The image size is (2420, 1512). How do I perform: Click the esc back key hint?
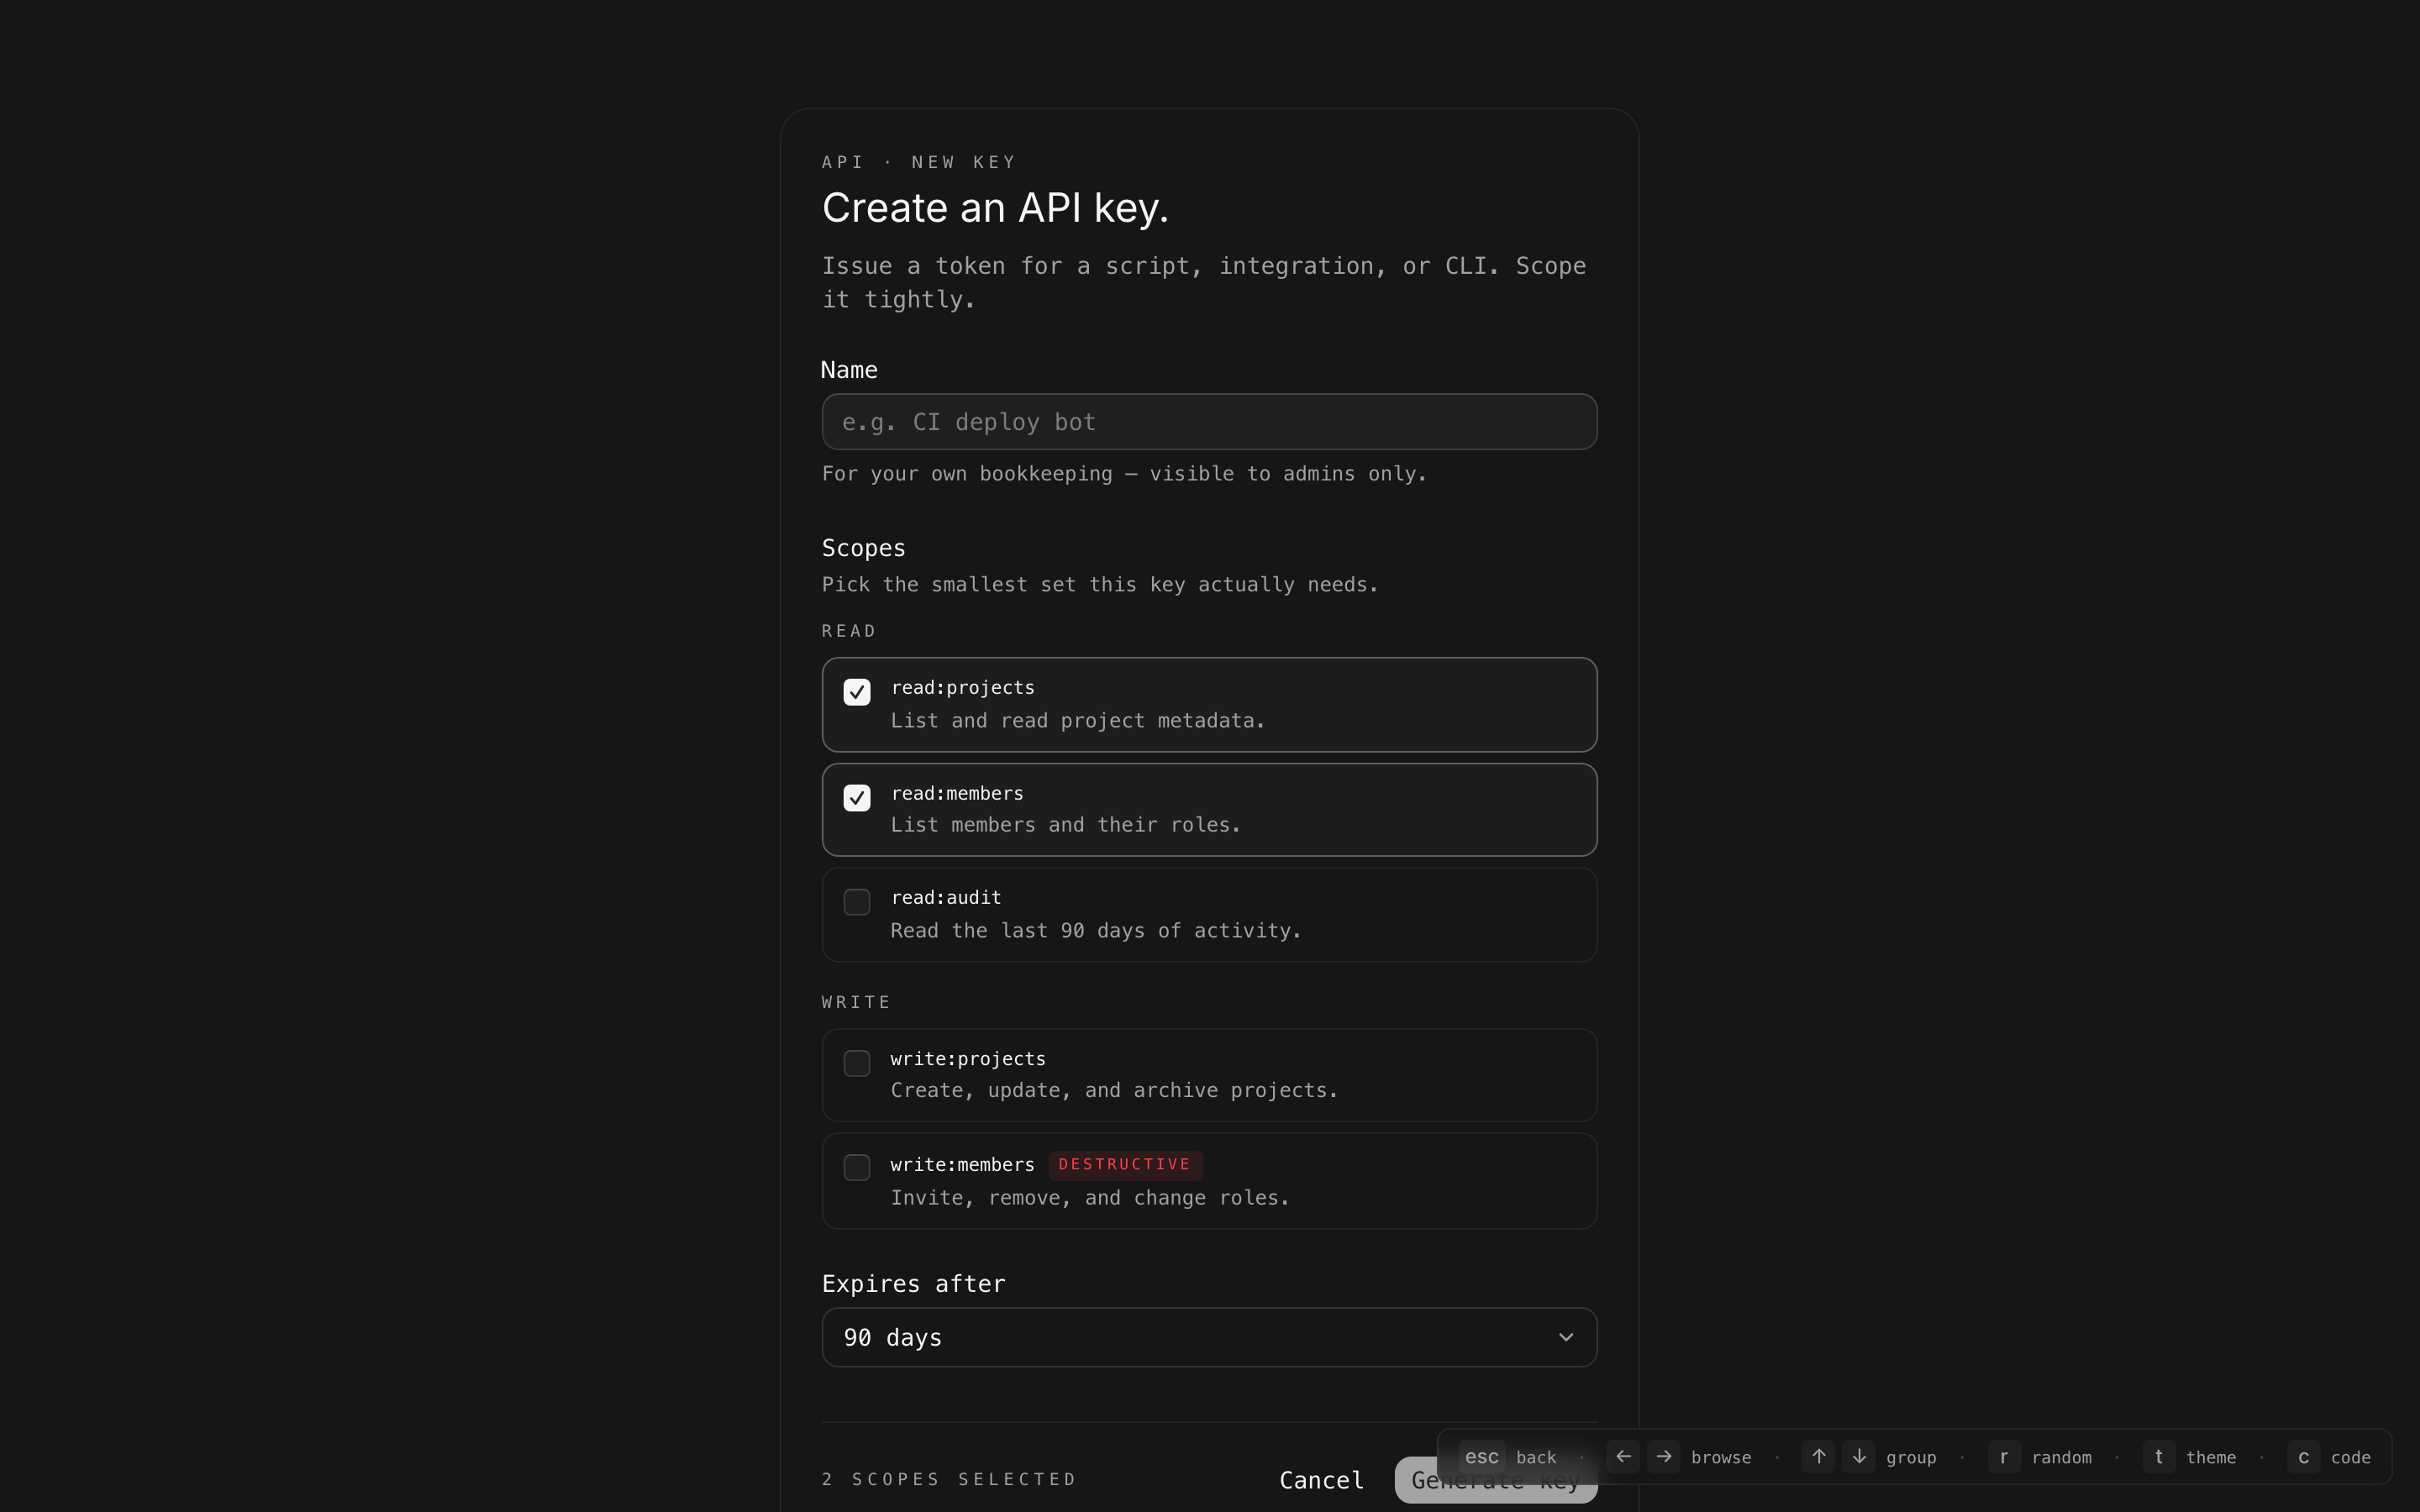[x=1481, y=1457]
